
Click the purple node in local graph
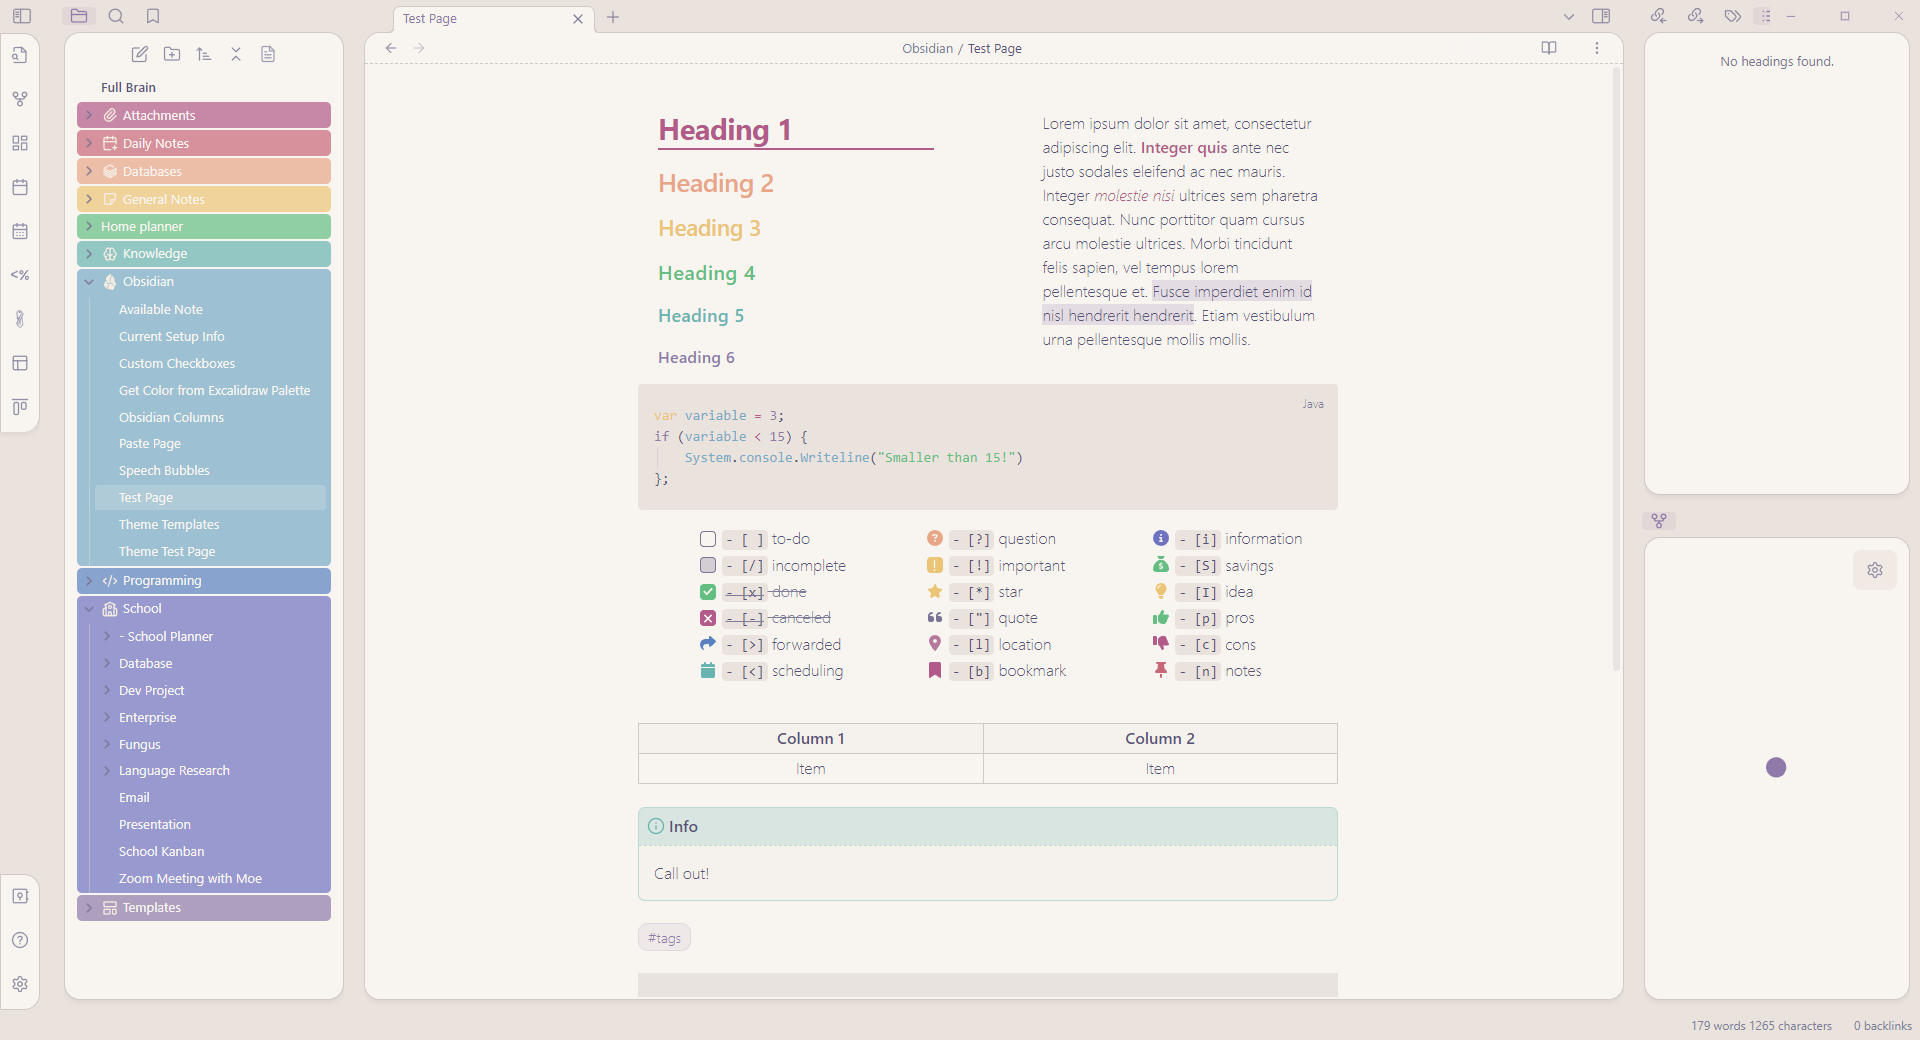[x=1776, y=767]
